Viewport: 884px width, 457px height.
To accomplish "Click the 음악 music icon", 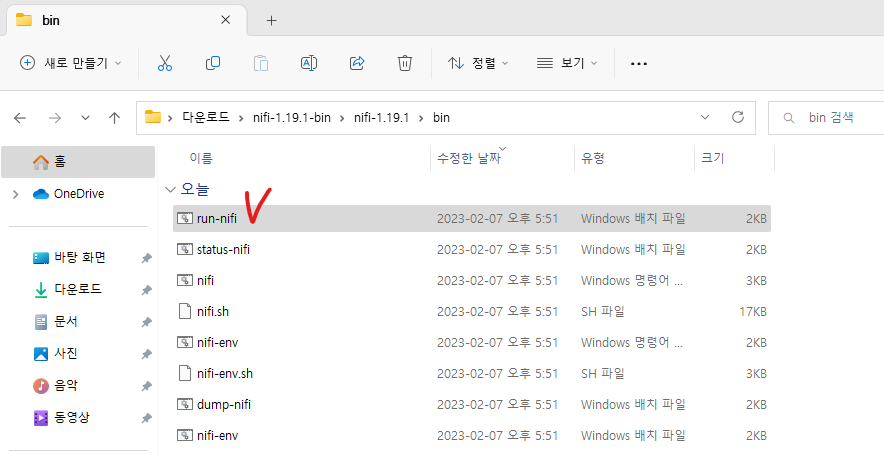I will pyautogui.click(x=41, y=386).
